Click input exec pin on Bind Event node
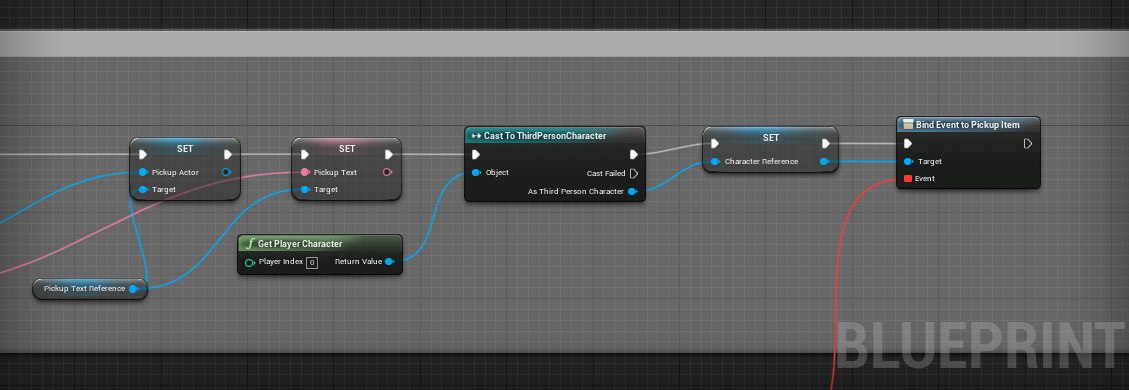Viewport: 1129px width, 390px height. pyautogui.click(x=908, y=144)
